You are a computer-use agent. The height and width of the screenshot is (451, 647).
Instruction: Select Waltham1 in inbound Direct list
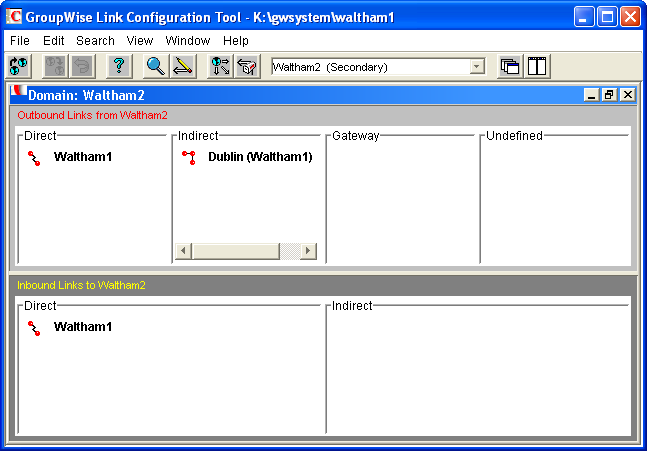click(x=83, y=327)
